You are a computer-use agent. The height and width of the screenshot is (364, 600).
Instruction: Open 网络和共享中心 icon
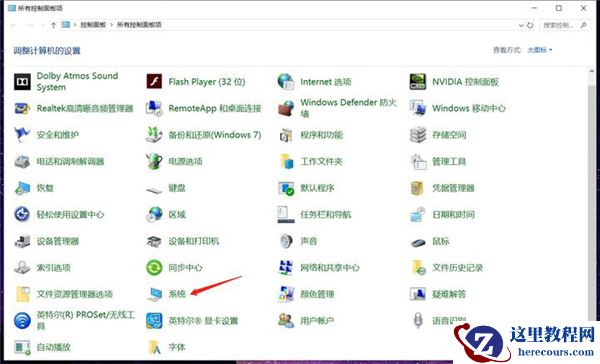tap(286, 268)
